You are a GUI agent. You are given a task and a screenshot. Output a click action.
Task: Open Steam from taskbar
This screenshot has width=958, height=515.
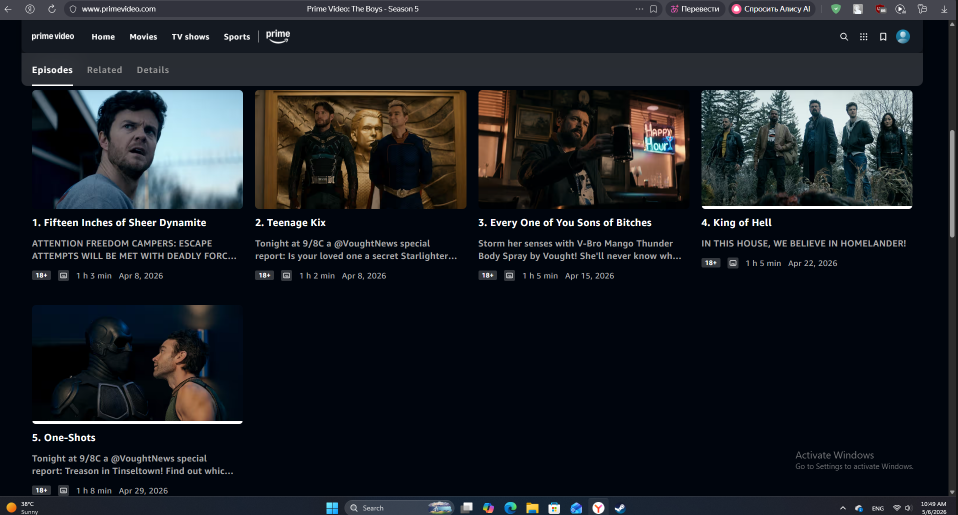click(x=620, y=508)
